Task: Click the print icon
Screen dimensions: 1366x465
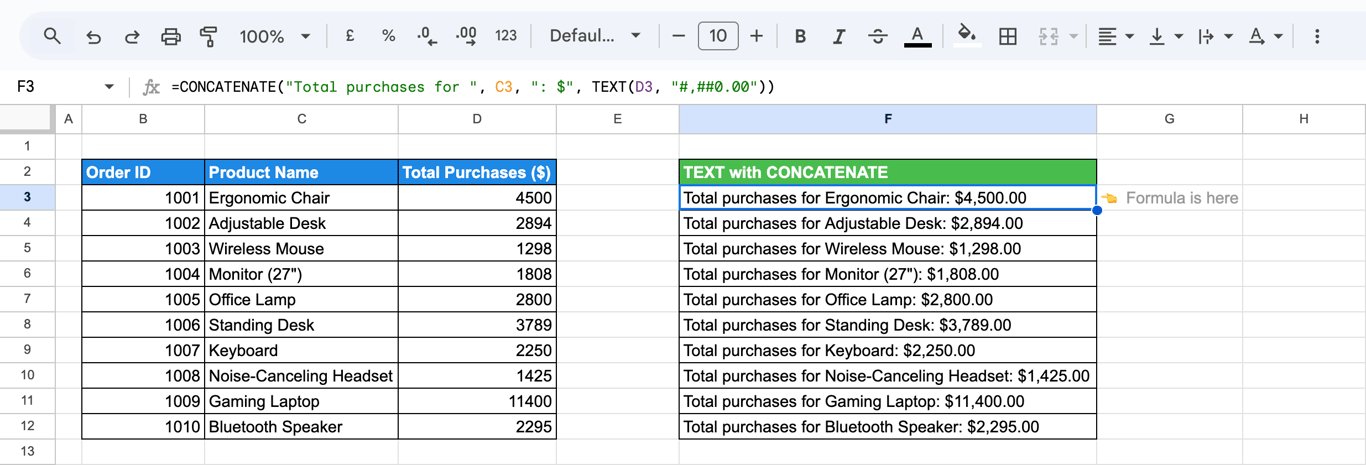Action: point(171,36)
